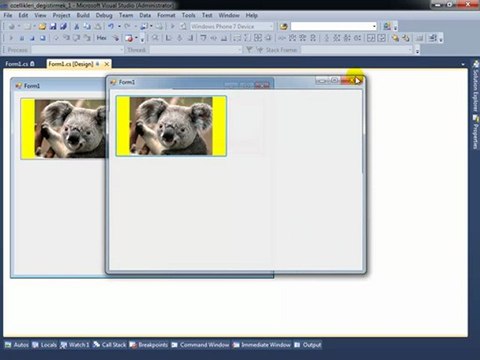The image size is (480, 360).
Task: Click the Step Over icon
Action: (x=76, y=38)
